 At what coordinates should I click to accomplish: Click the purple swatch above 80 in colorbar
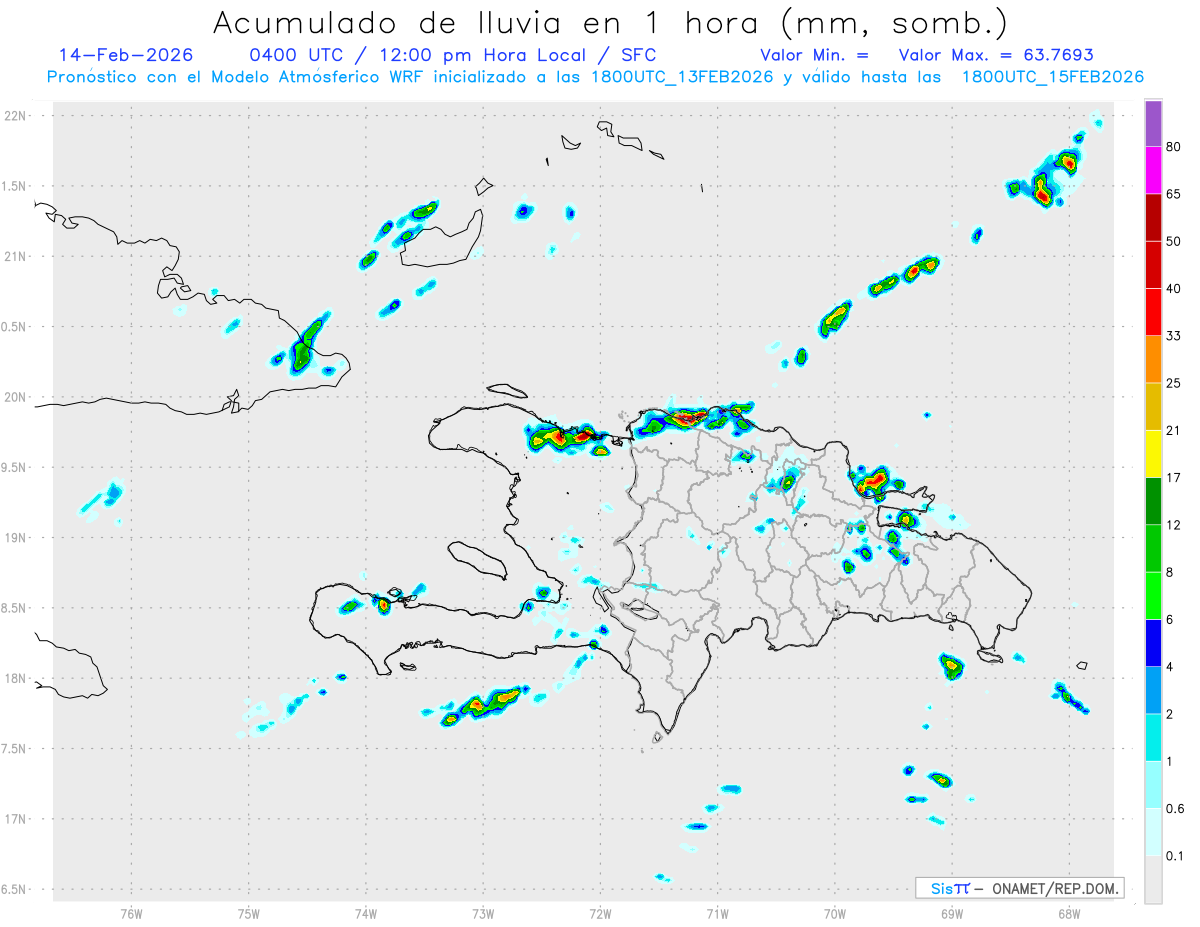[x=1153, y=124]
